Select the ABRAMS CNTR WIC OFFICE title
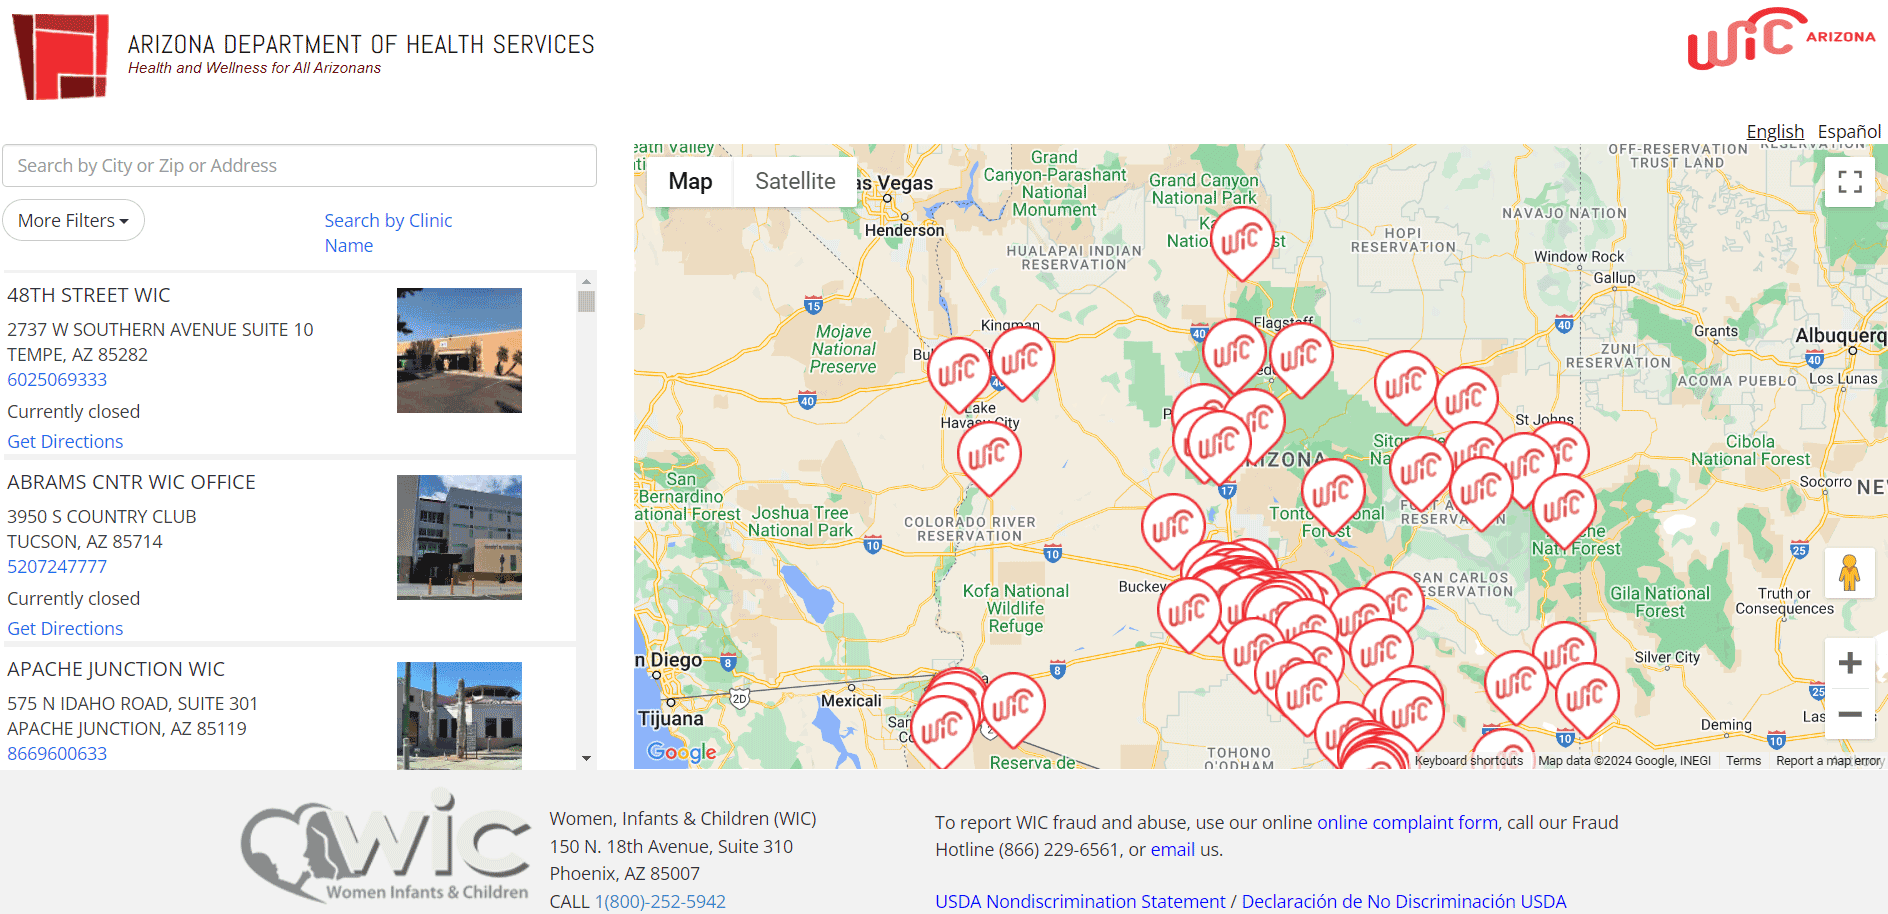The height and width of the screenshot is (914, 1888). click(131, 482)
